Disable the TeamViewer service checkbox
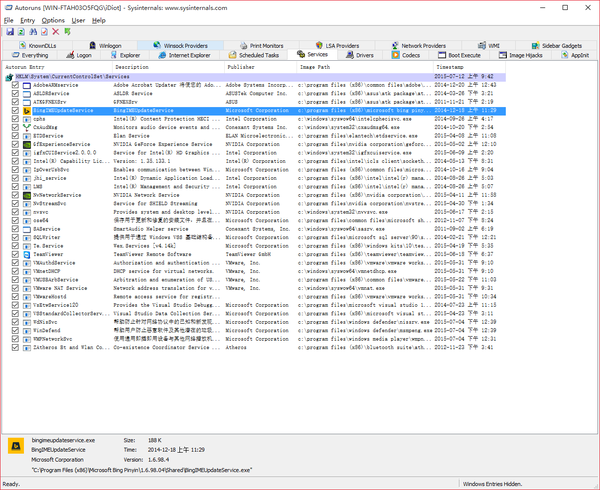600x490 pixels. click(15, 254)
